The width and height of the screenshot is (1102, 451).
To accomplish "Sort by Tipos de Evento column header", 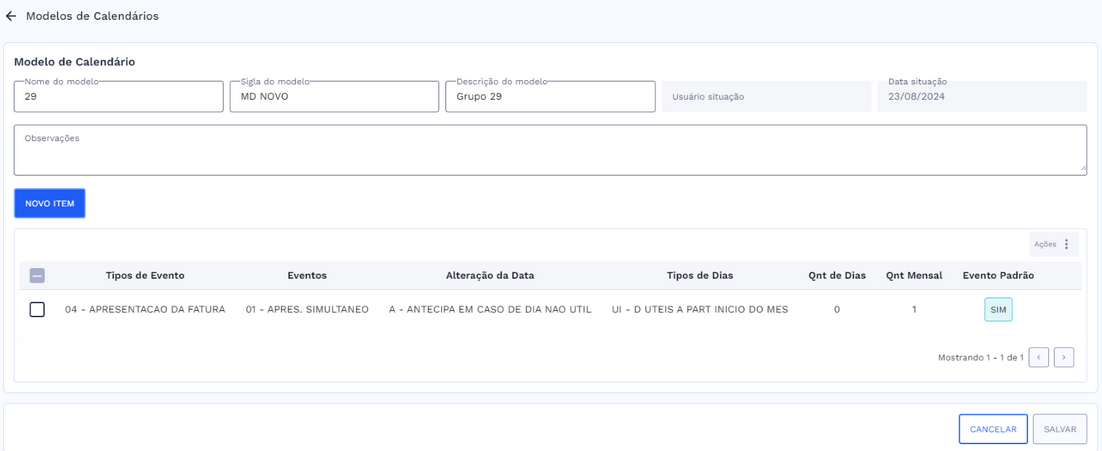I will (x=145, y=276).
